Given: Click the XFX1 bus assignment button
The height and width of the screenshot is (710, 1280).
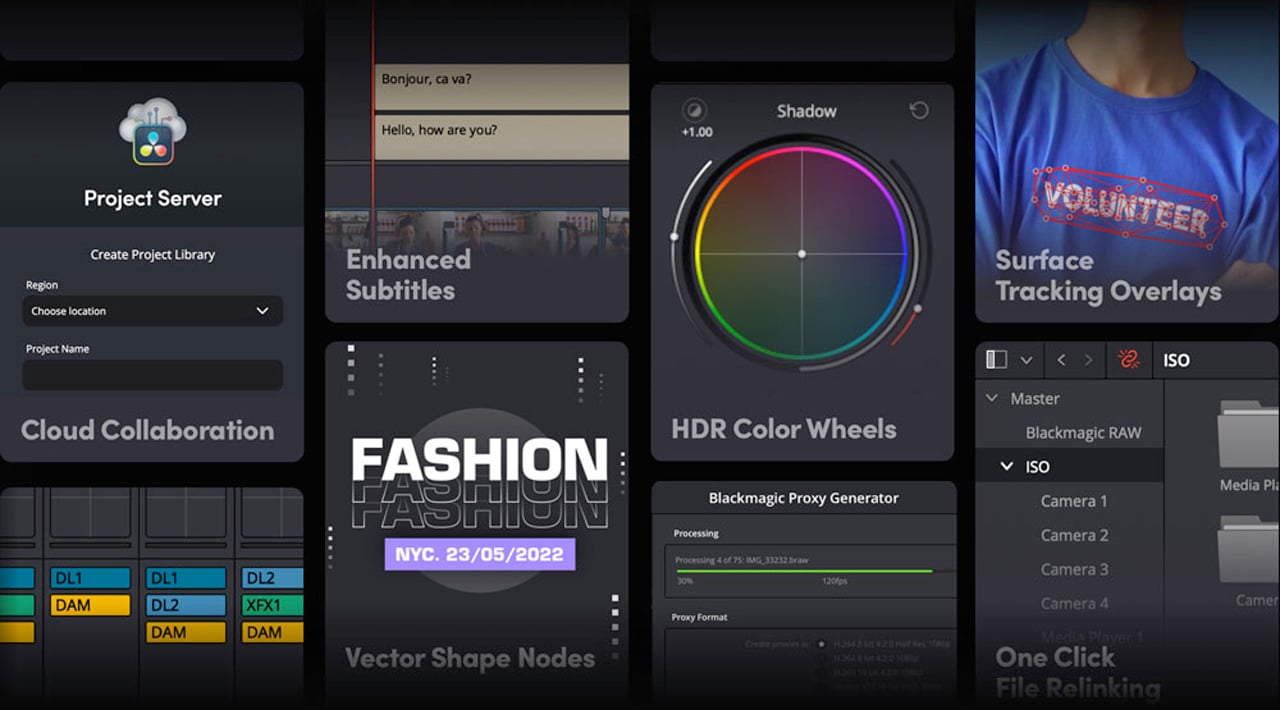Looking at the screenshot, I should click(273, 605).
